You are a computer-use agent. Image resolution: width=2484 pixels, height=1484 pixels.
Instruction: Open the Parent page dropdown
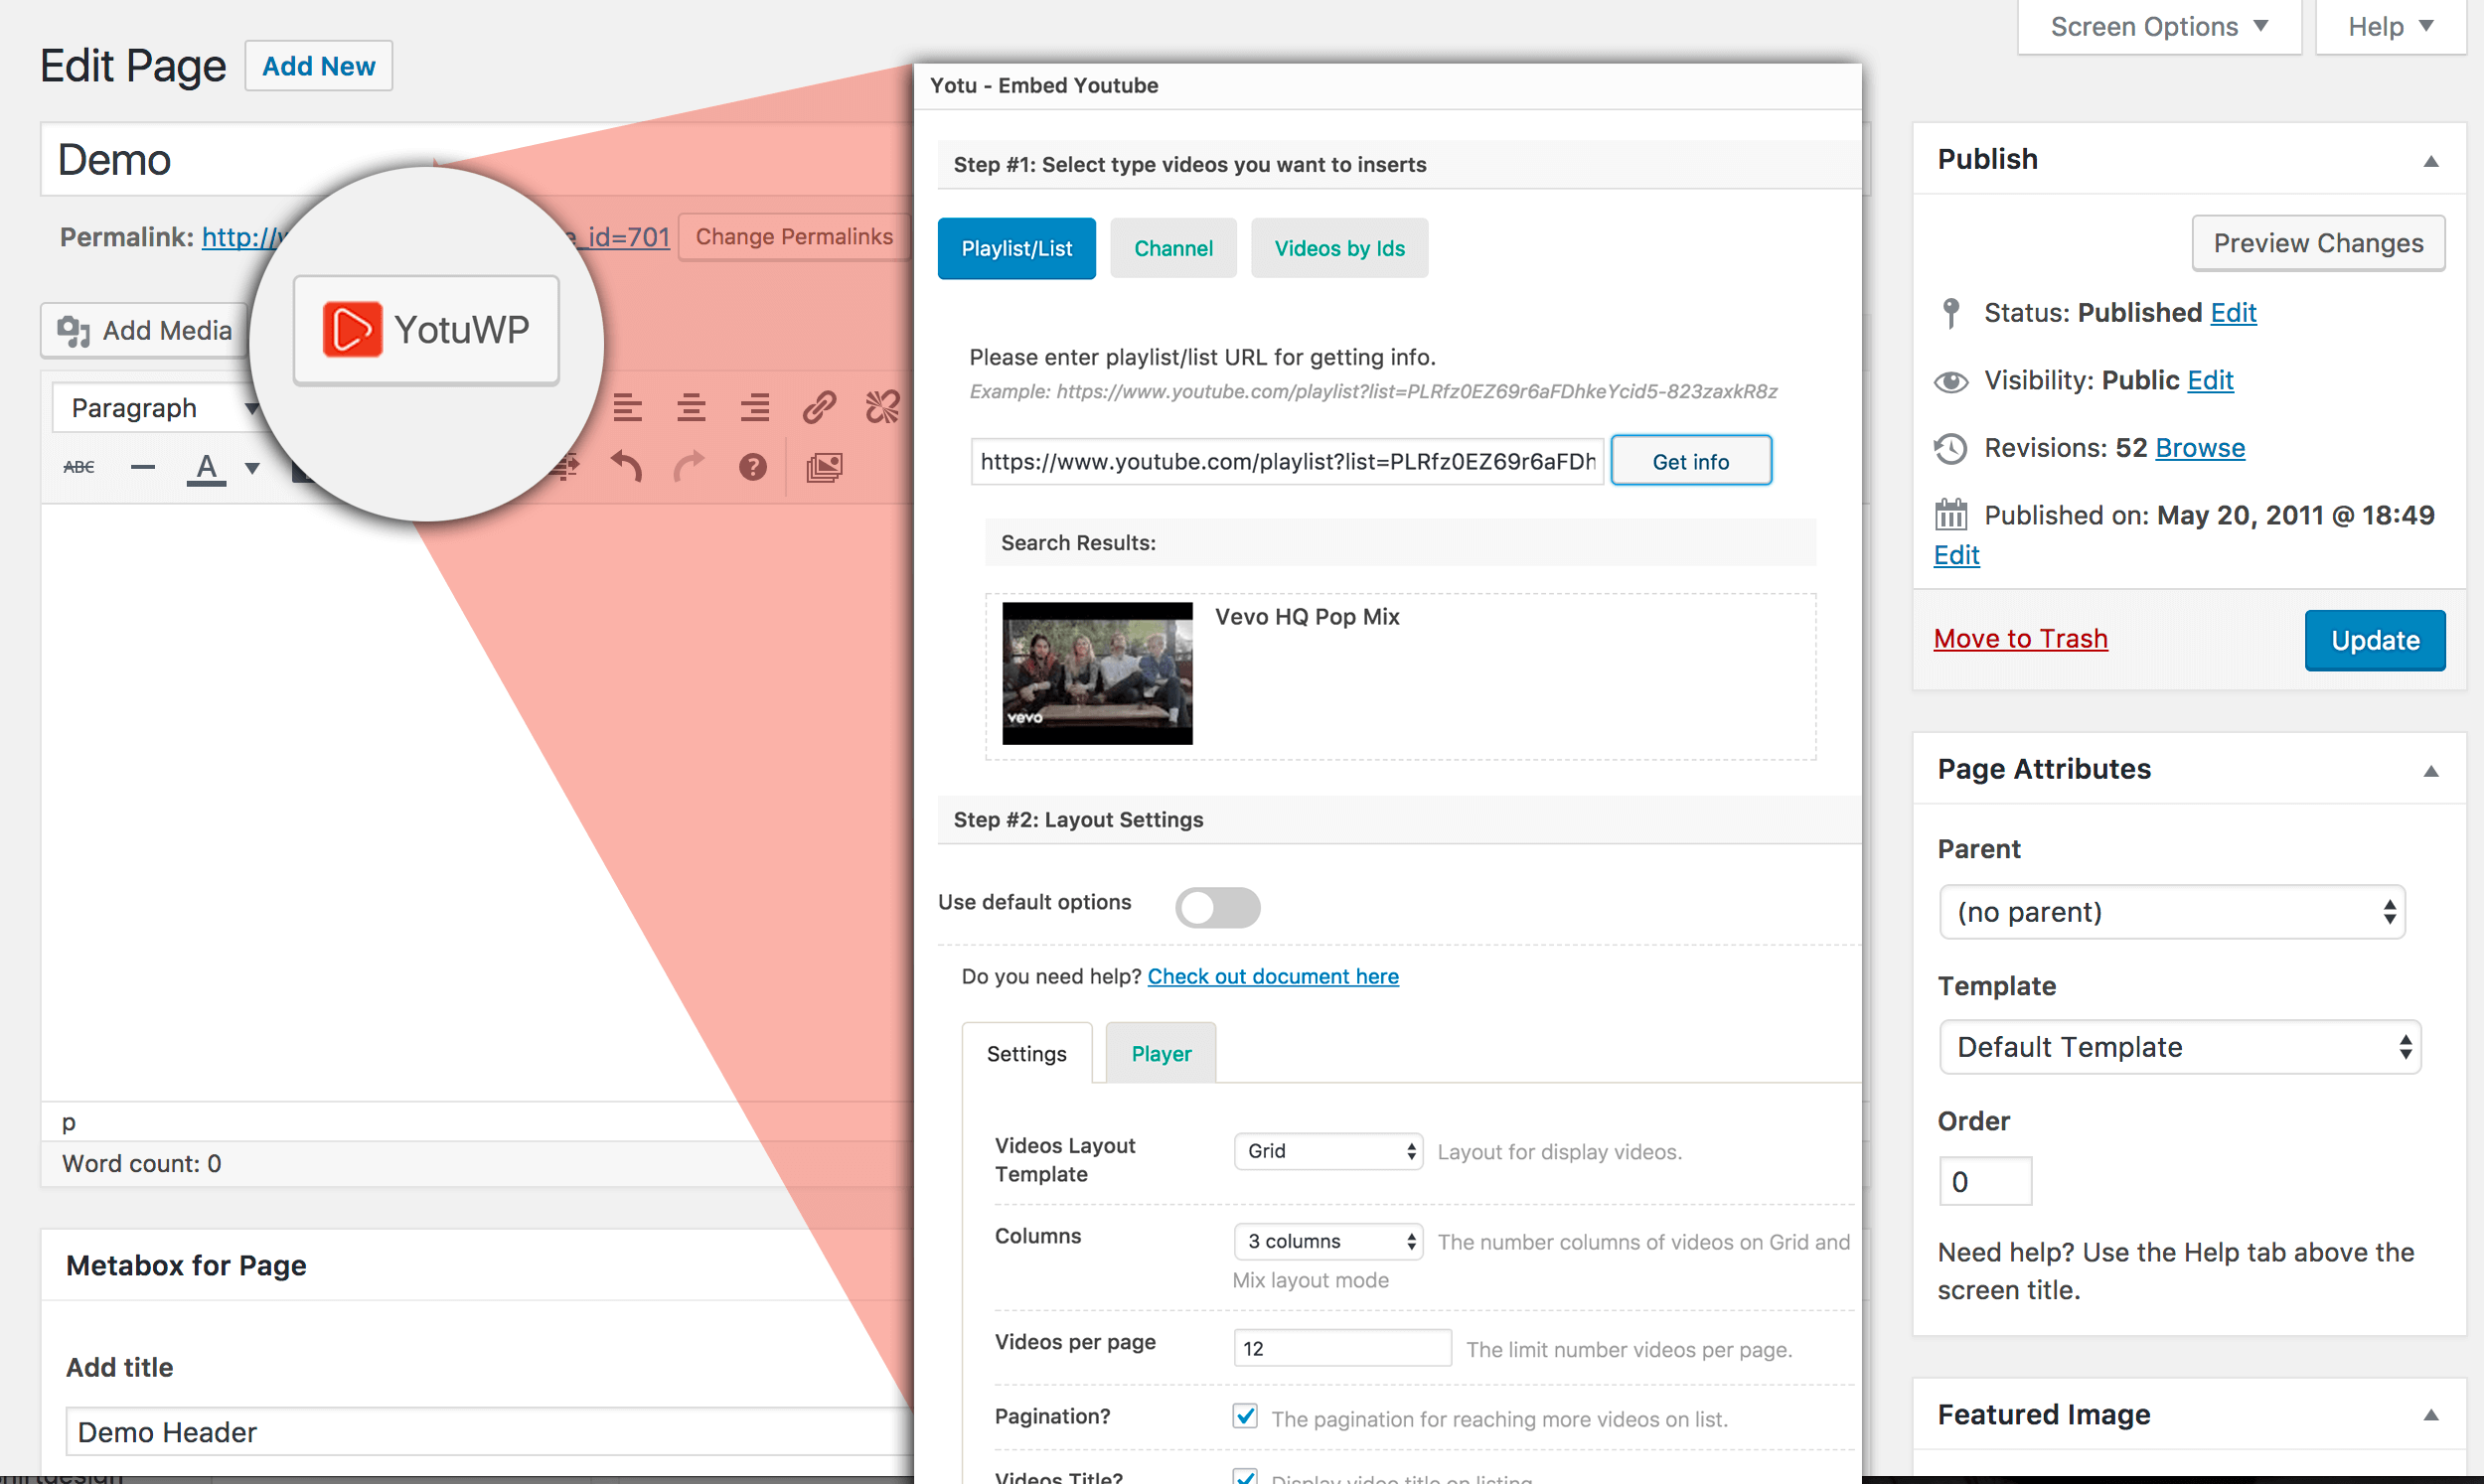click(2171, 912)
